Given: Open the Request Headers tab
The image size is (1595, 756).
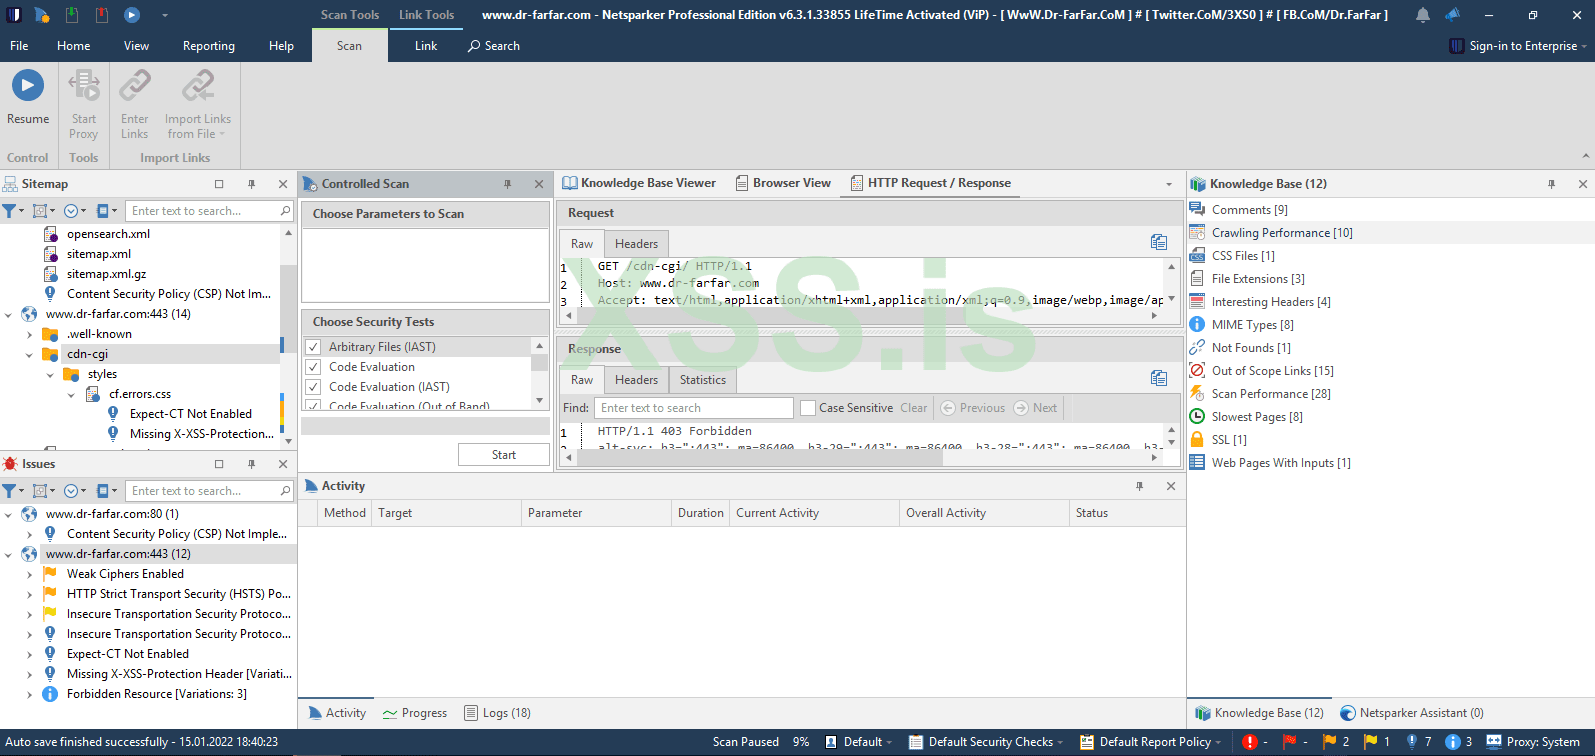Looking at the screenshot, I should pyautogui.click(x=636, y=244).
